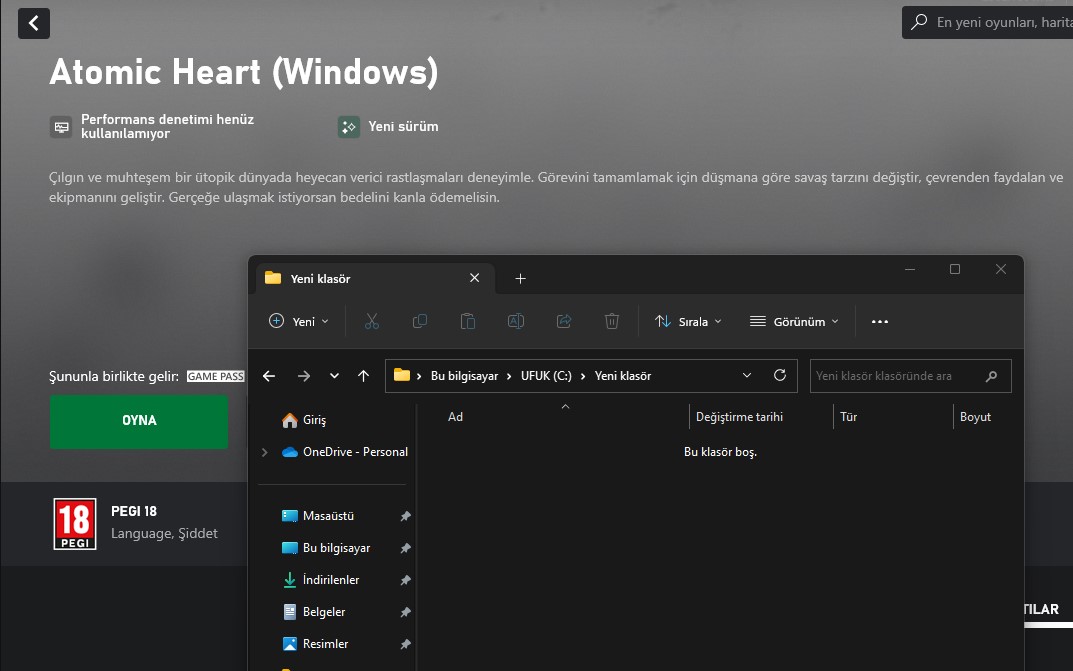Click the Paste clipboard icon in Explorer

(x=467, y=321)
